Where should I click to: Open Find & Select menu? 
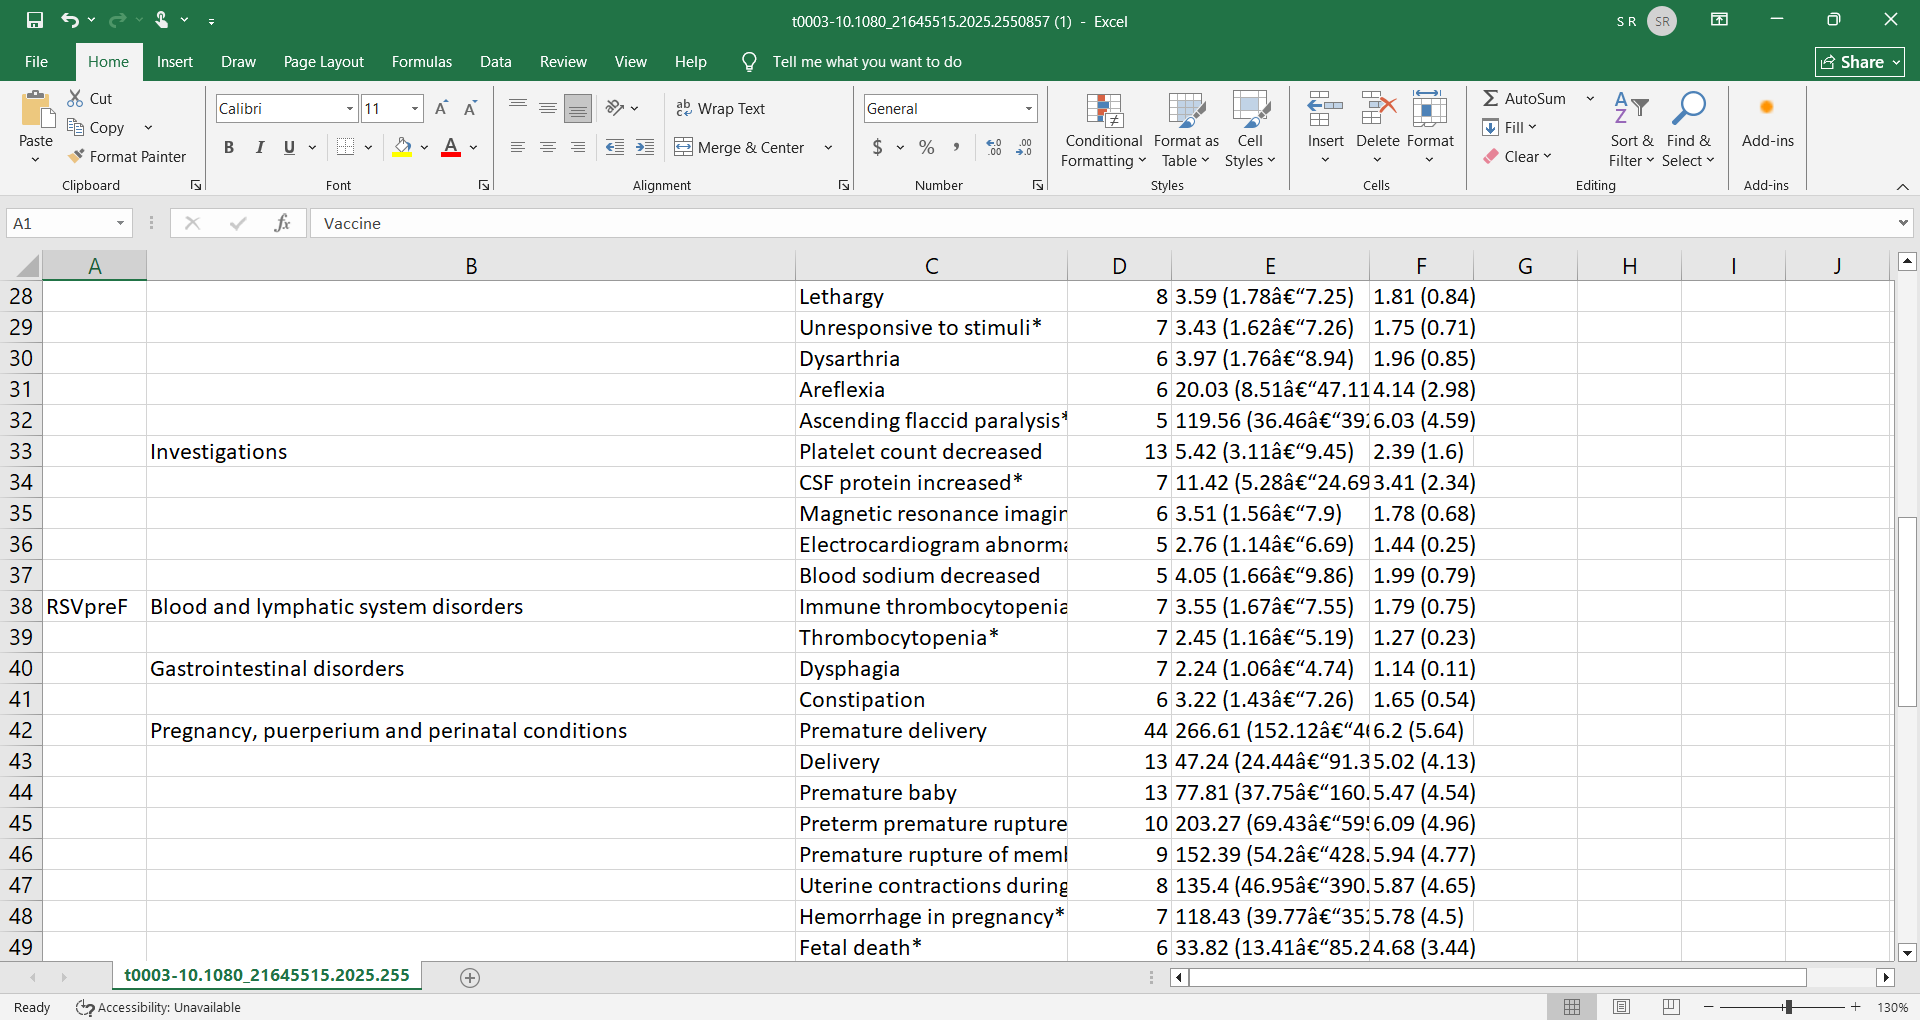(1688, 130)
